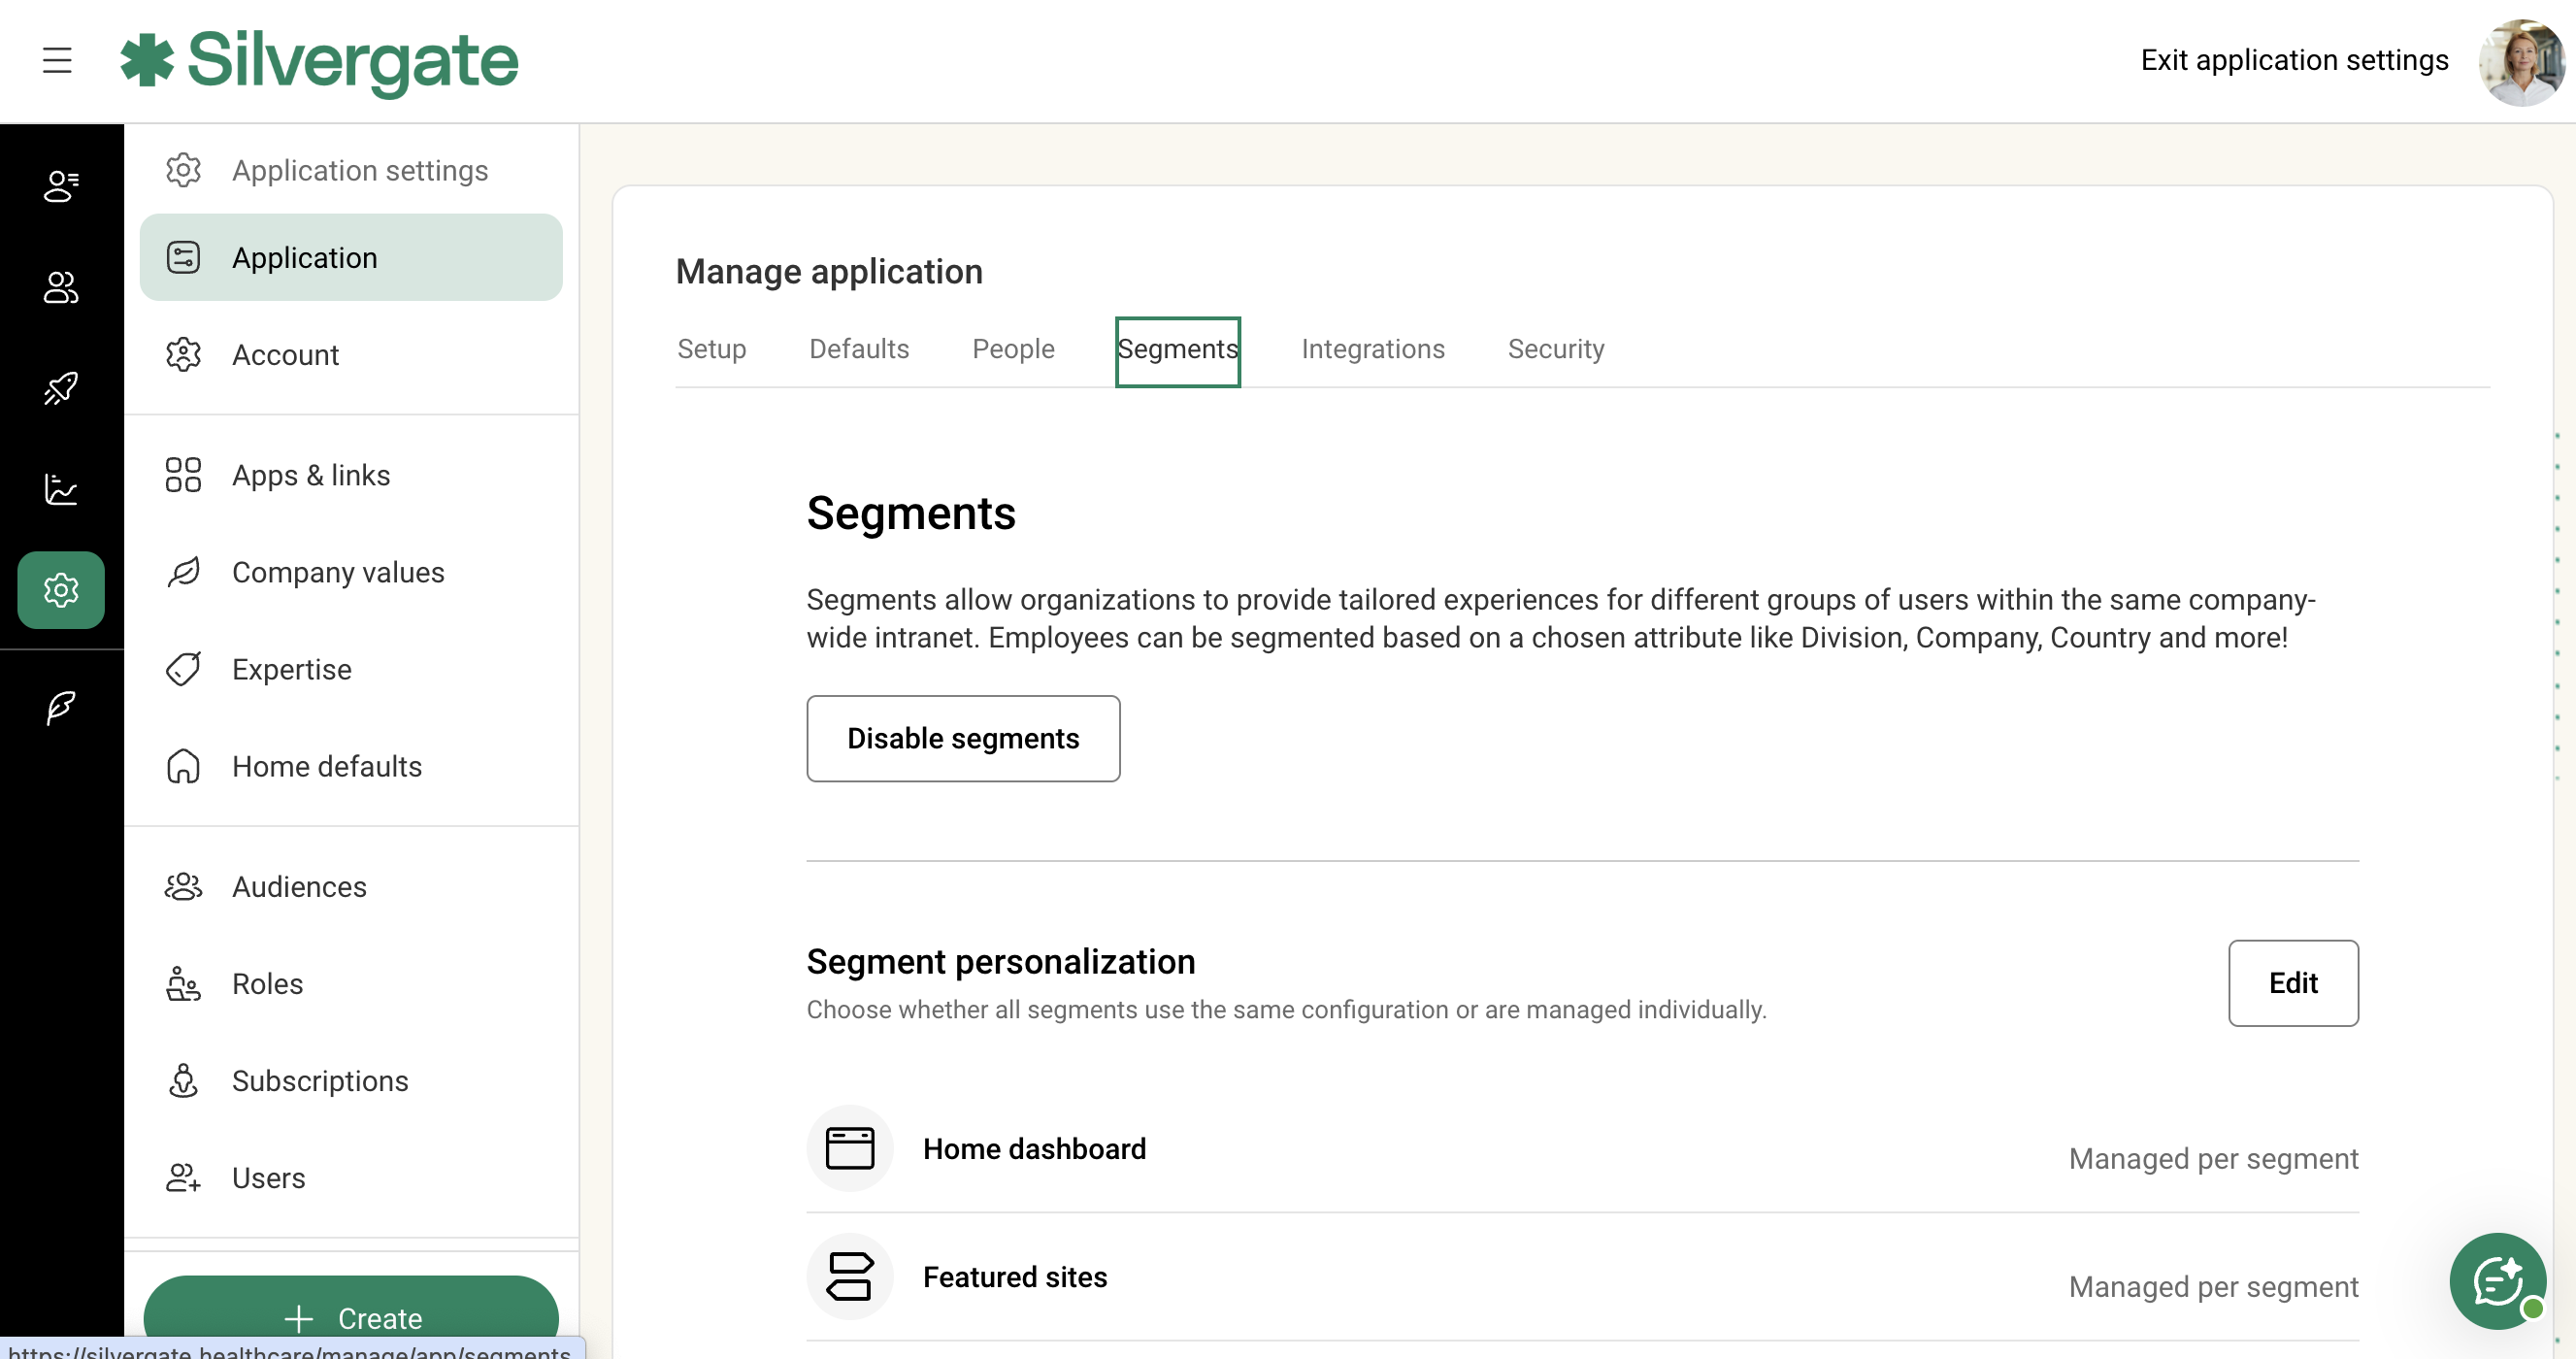The image size is (2576, 1359).
Task: Click the Home dashboard window icon
Action: 849,1148
